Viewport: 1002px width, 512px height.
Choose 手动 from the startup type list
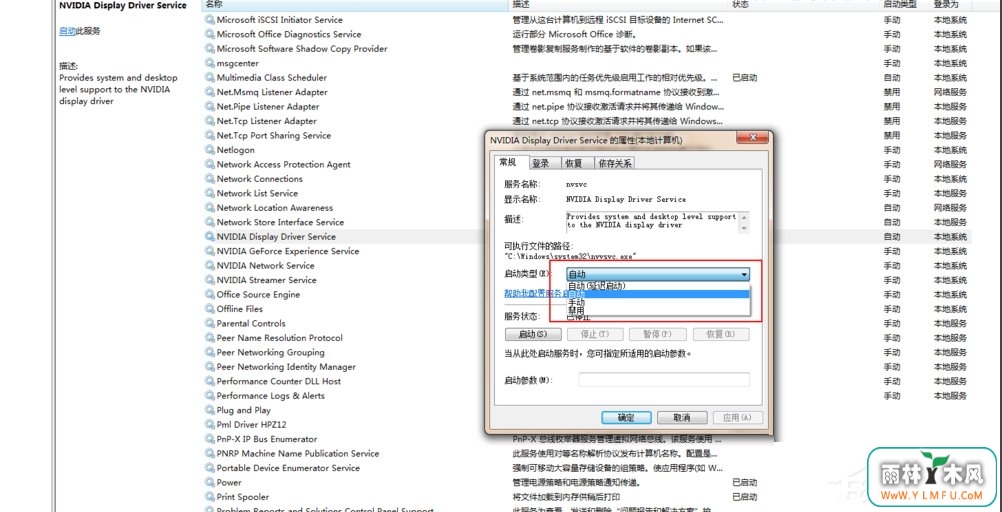point(658,302)
